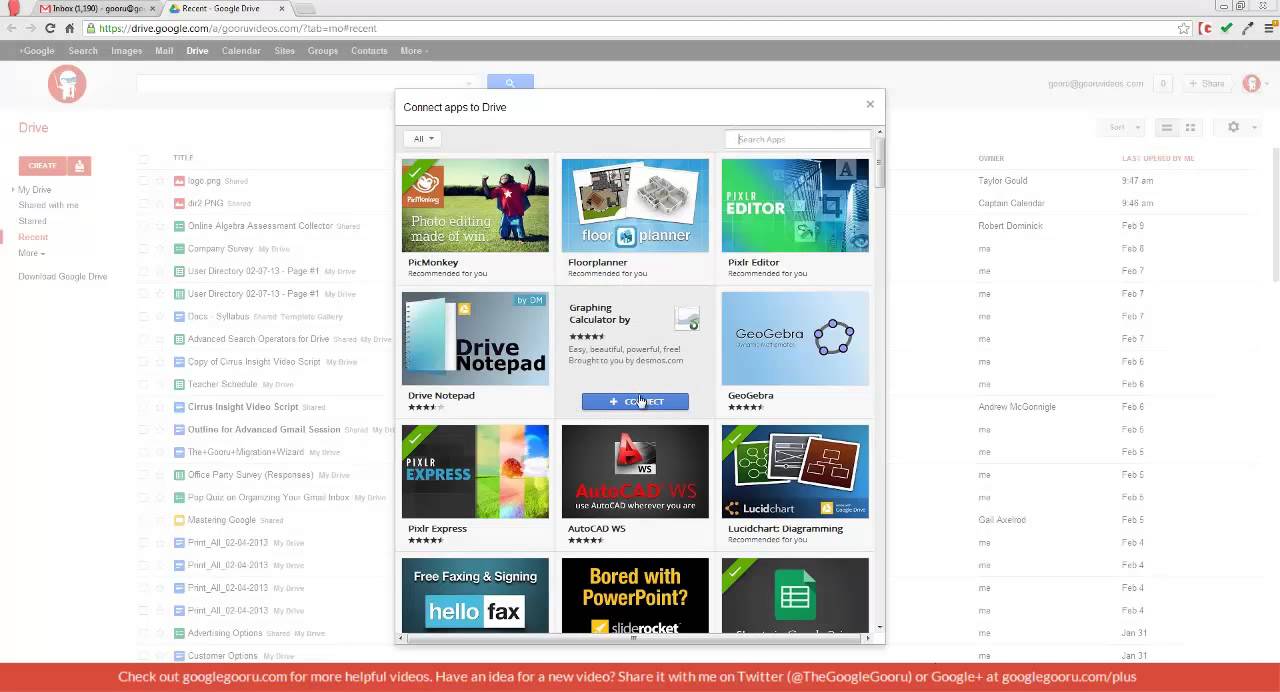Click the folder icon for Mastering Google
This screenshot has width=1280, height=692.
[x=179, y=520]
